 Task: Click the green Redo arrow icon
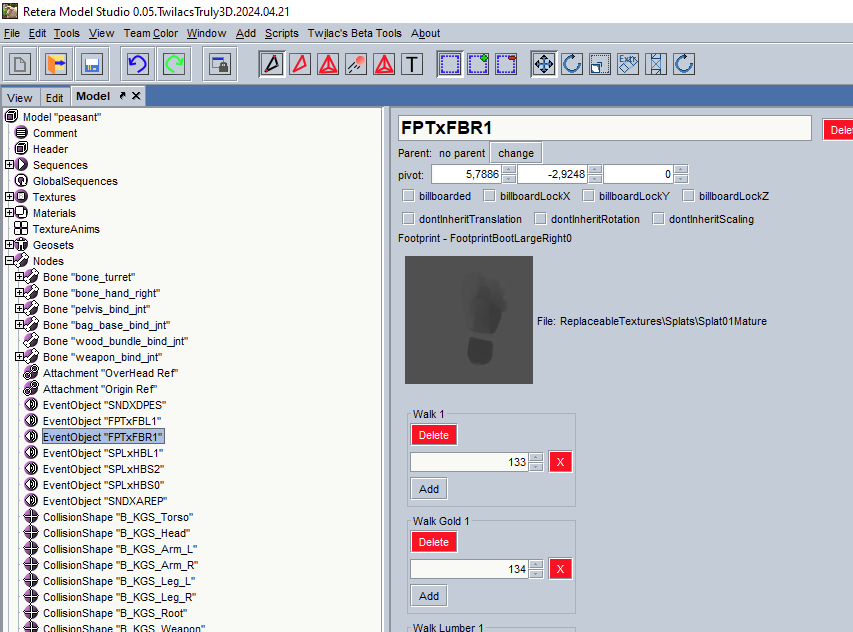(x=174, y=64)
